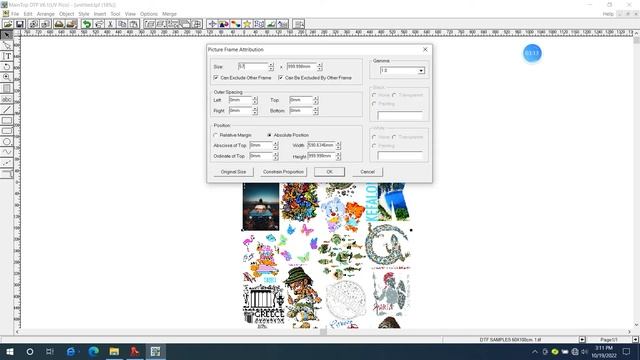
Task: Click the first Size input field
Action: tap(253, 67)
